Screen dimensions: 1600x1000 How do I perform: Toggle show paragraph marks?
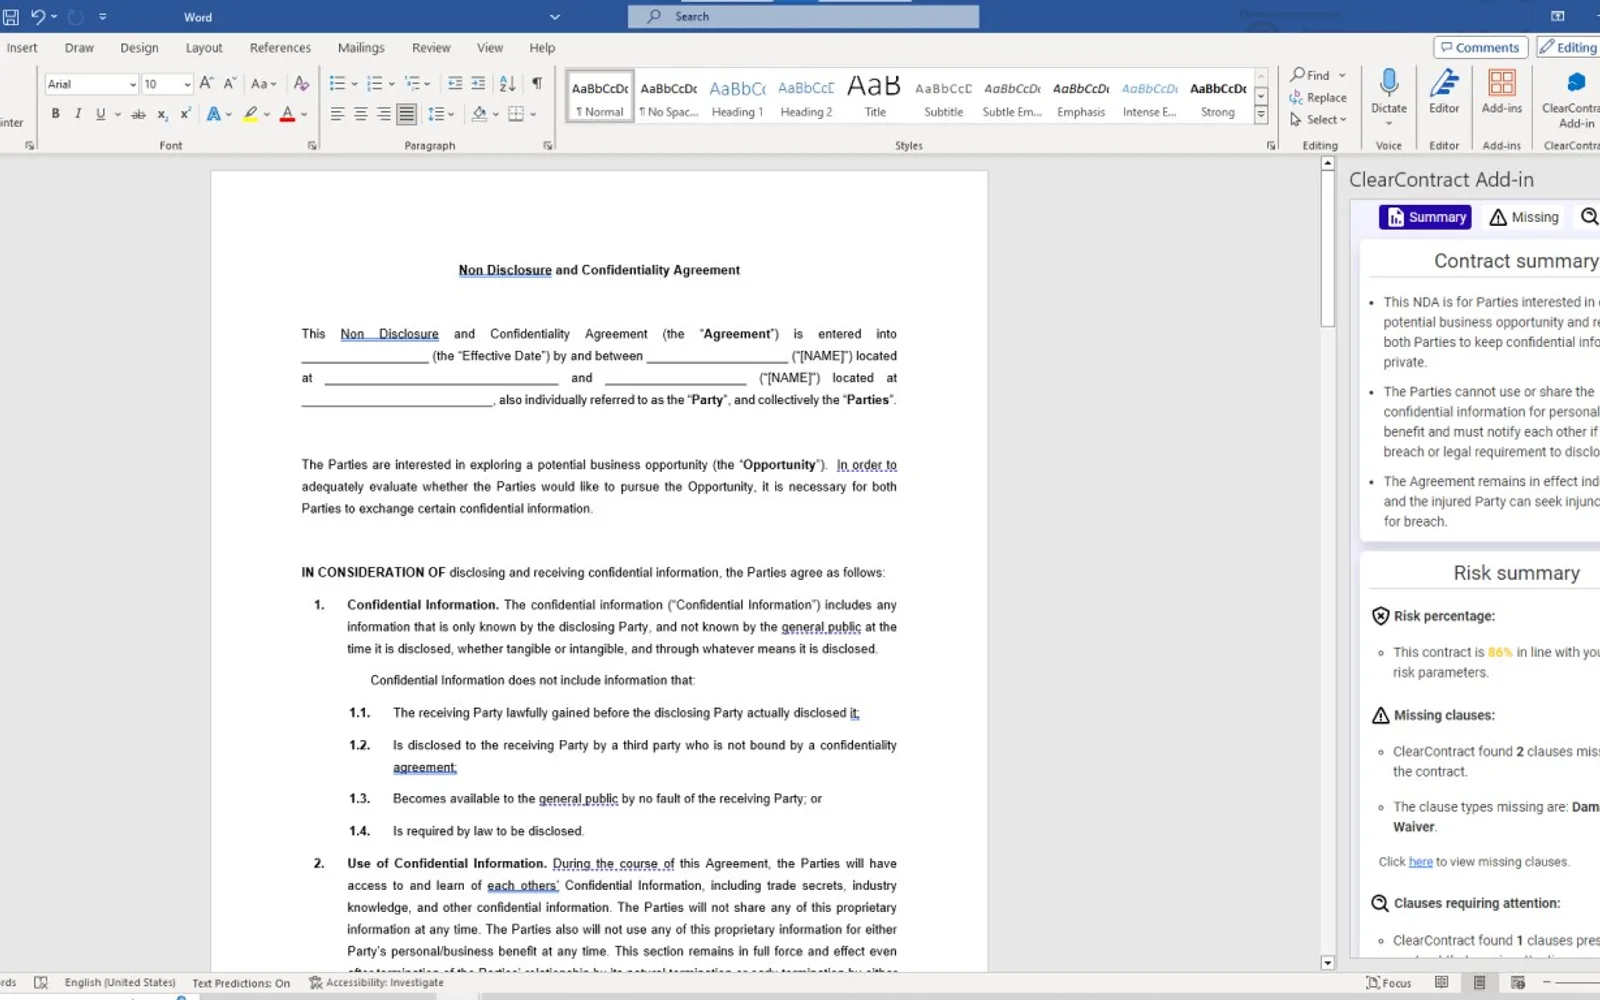(x=537, y=84)
